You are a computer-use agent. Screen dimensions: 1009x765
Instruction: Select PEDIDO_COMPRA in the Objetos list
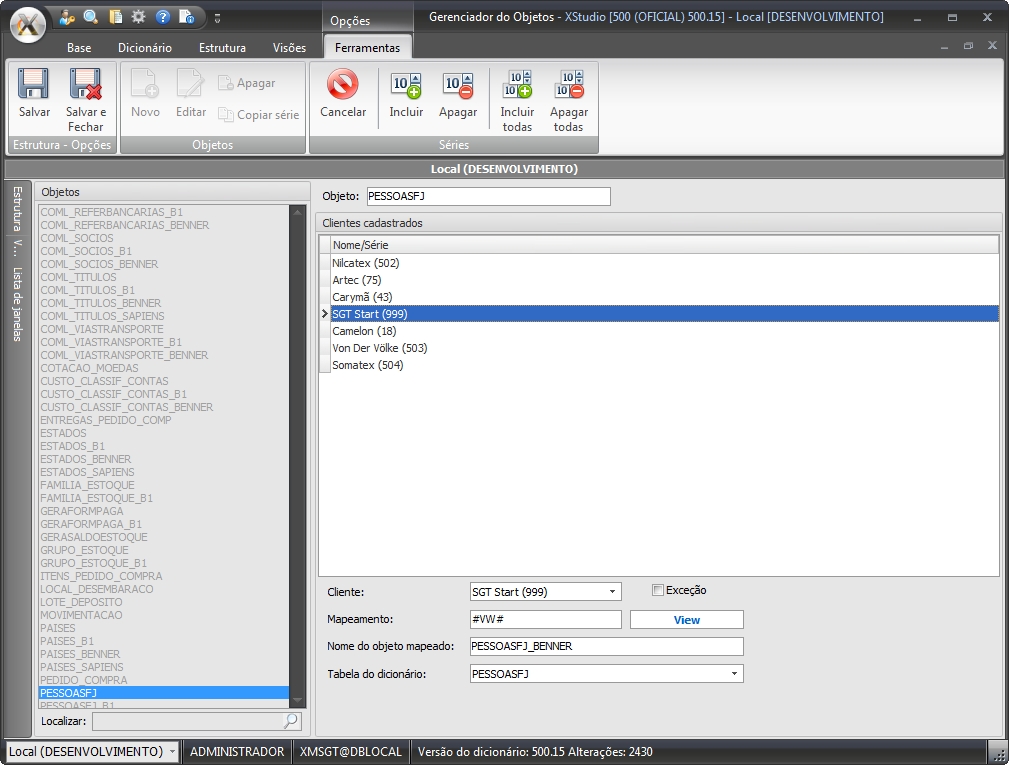(x=84, y=680)
